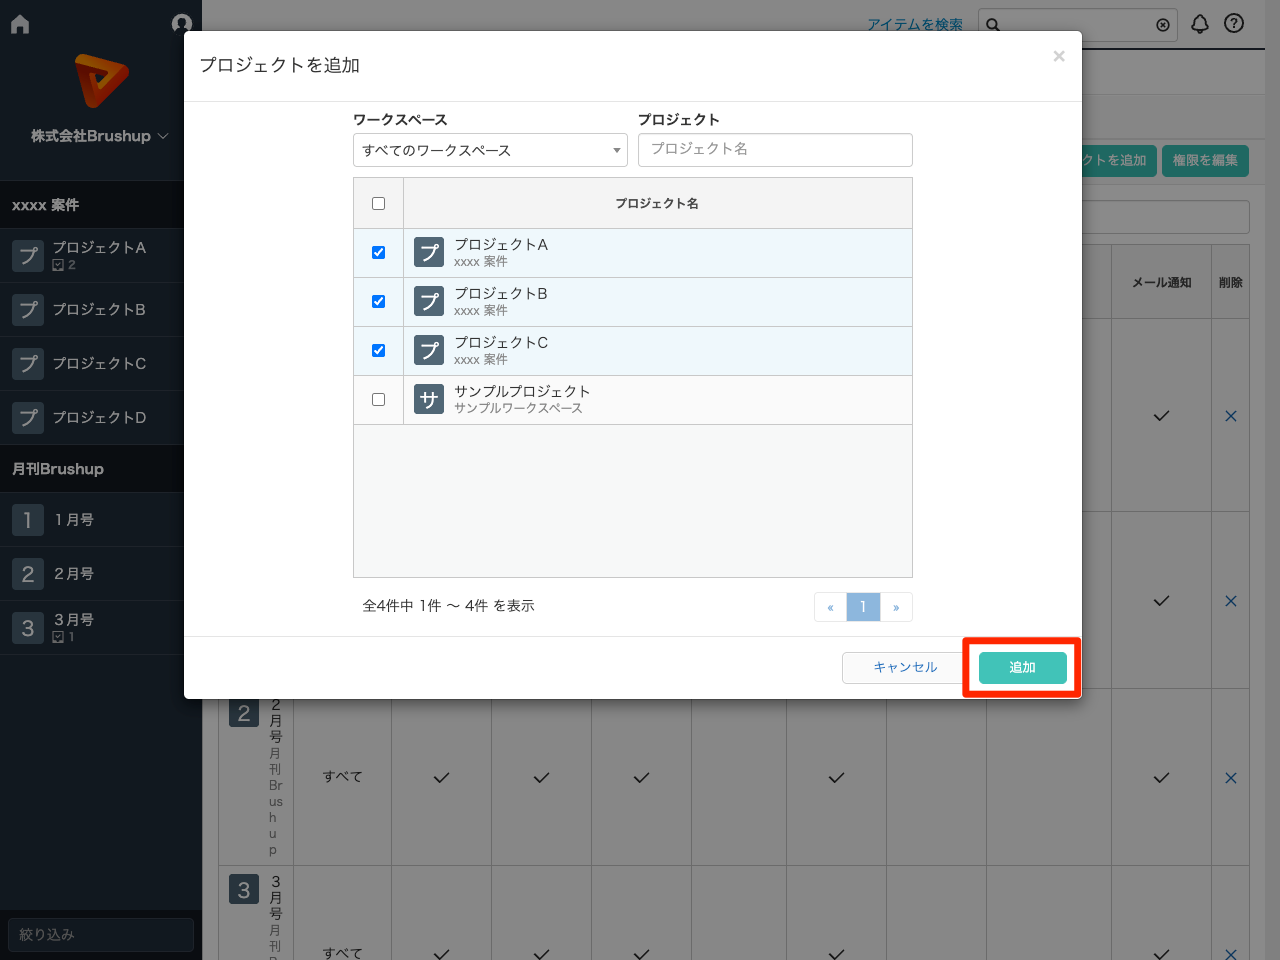
Task: Click サンプルワークスペース subtitle text
Action: coord(518,408)
